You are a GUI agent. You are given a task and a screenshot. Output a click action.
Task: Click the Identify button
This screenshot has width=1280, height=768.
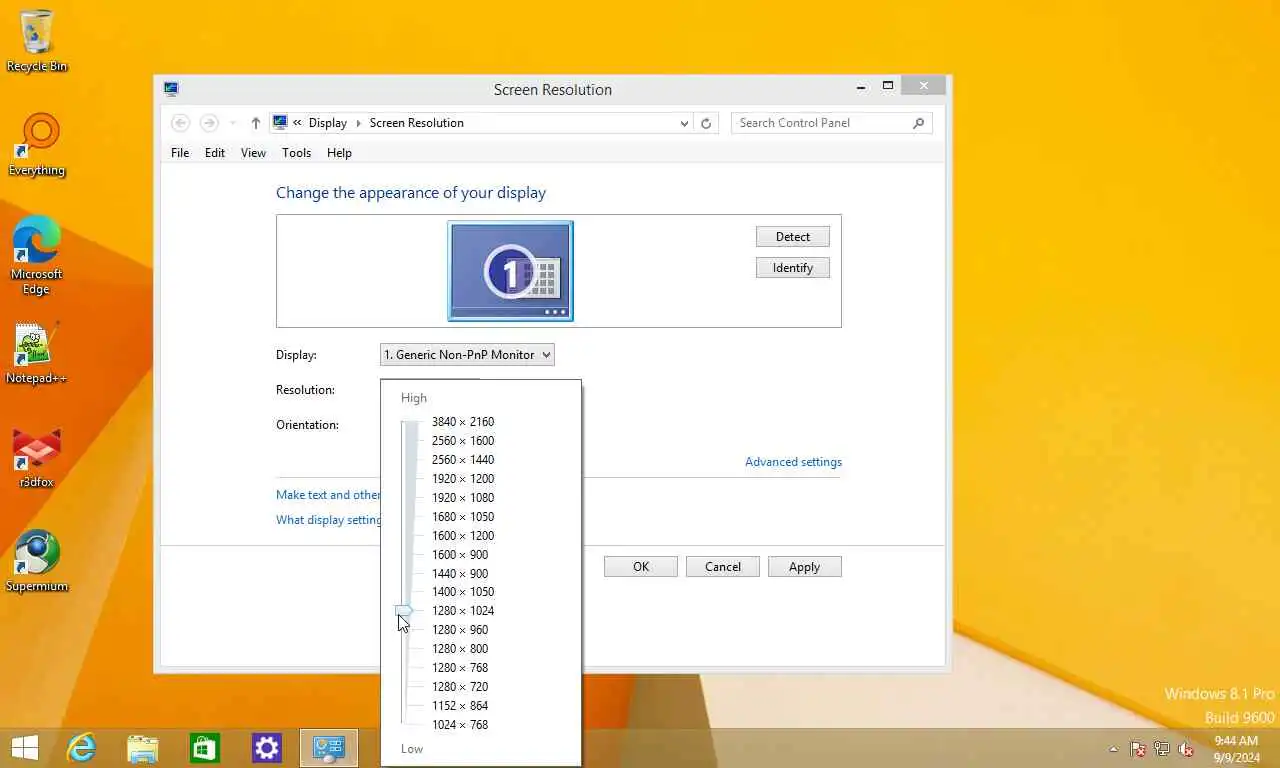coord(793,268)
